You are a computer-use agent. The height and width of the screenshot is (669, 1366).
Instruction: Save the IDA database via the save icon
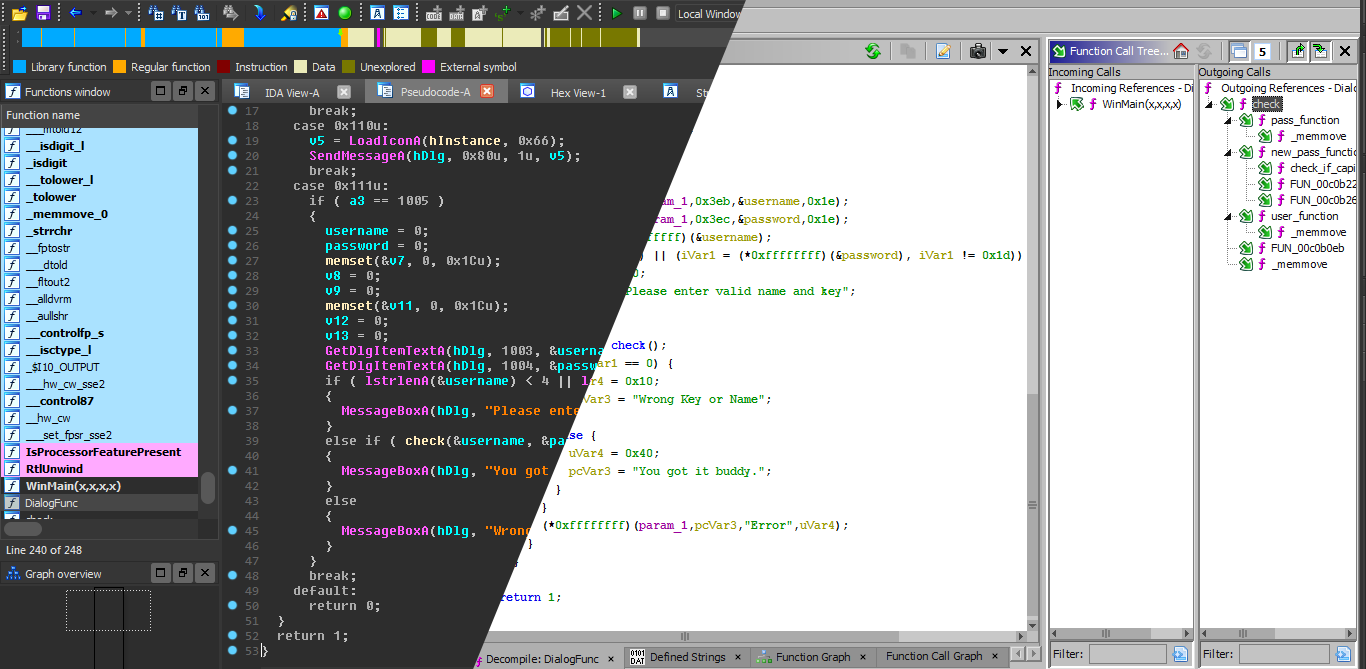[43, 13]
